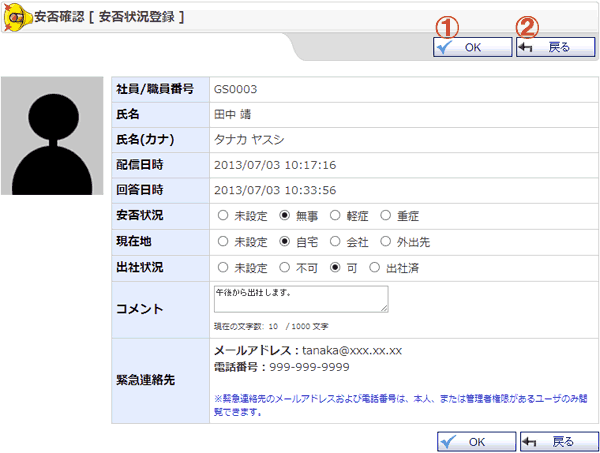Click the bottom 戻る (back) button
The height and width of the screenshot is (453, 600).
click(x=559, y=442)
